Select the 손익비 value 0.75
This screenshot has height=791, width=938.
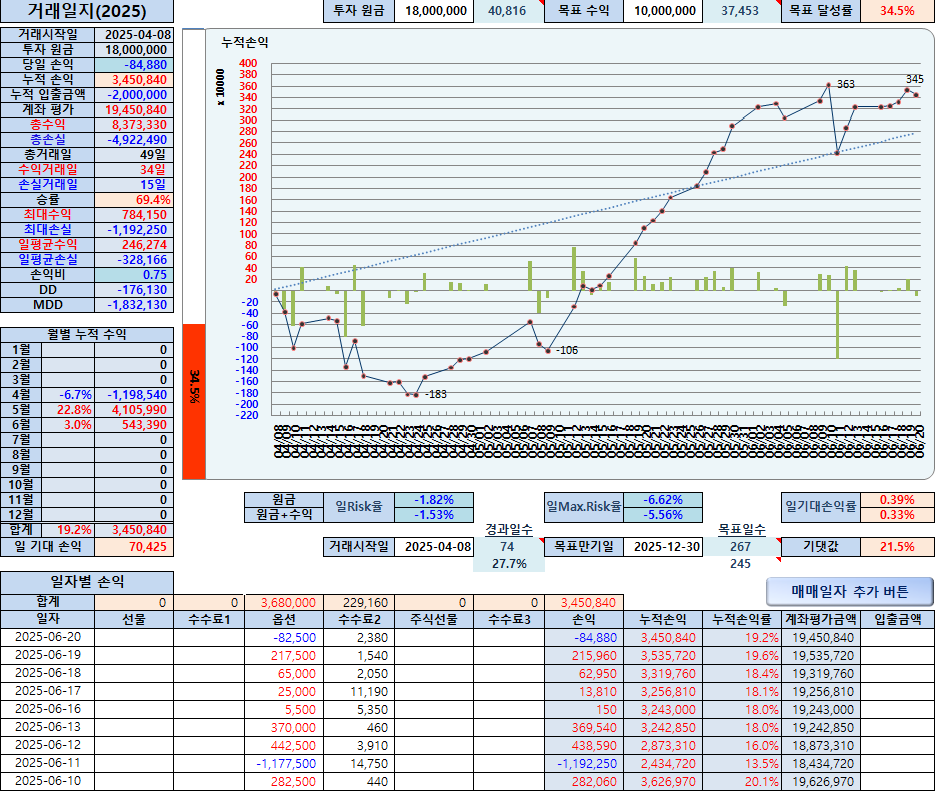tap(134, 275)
